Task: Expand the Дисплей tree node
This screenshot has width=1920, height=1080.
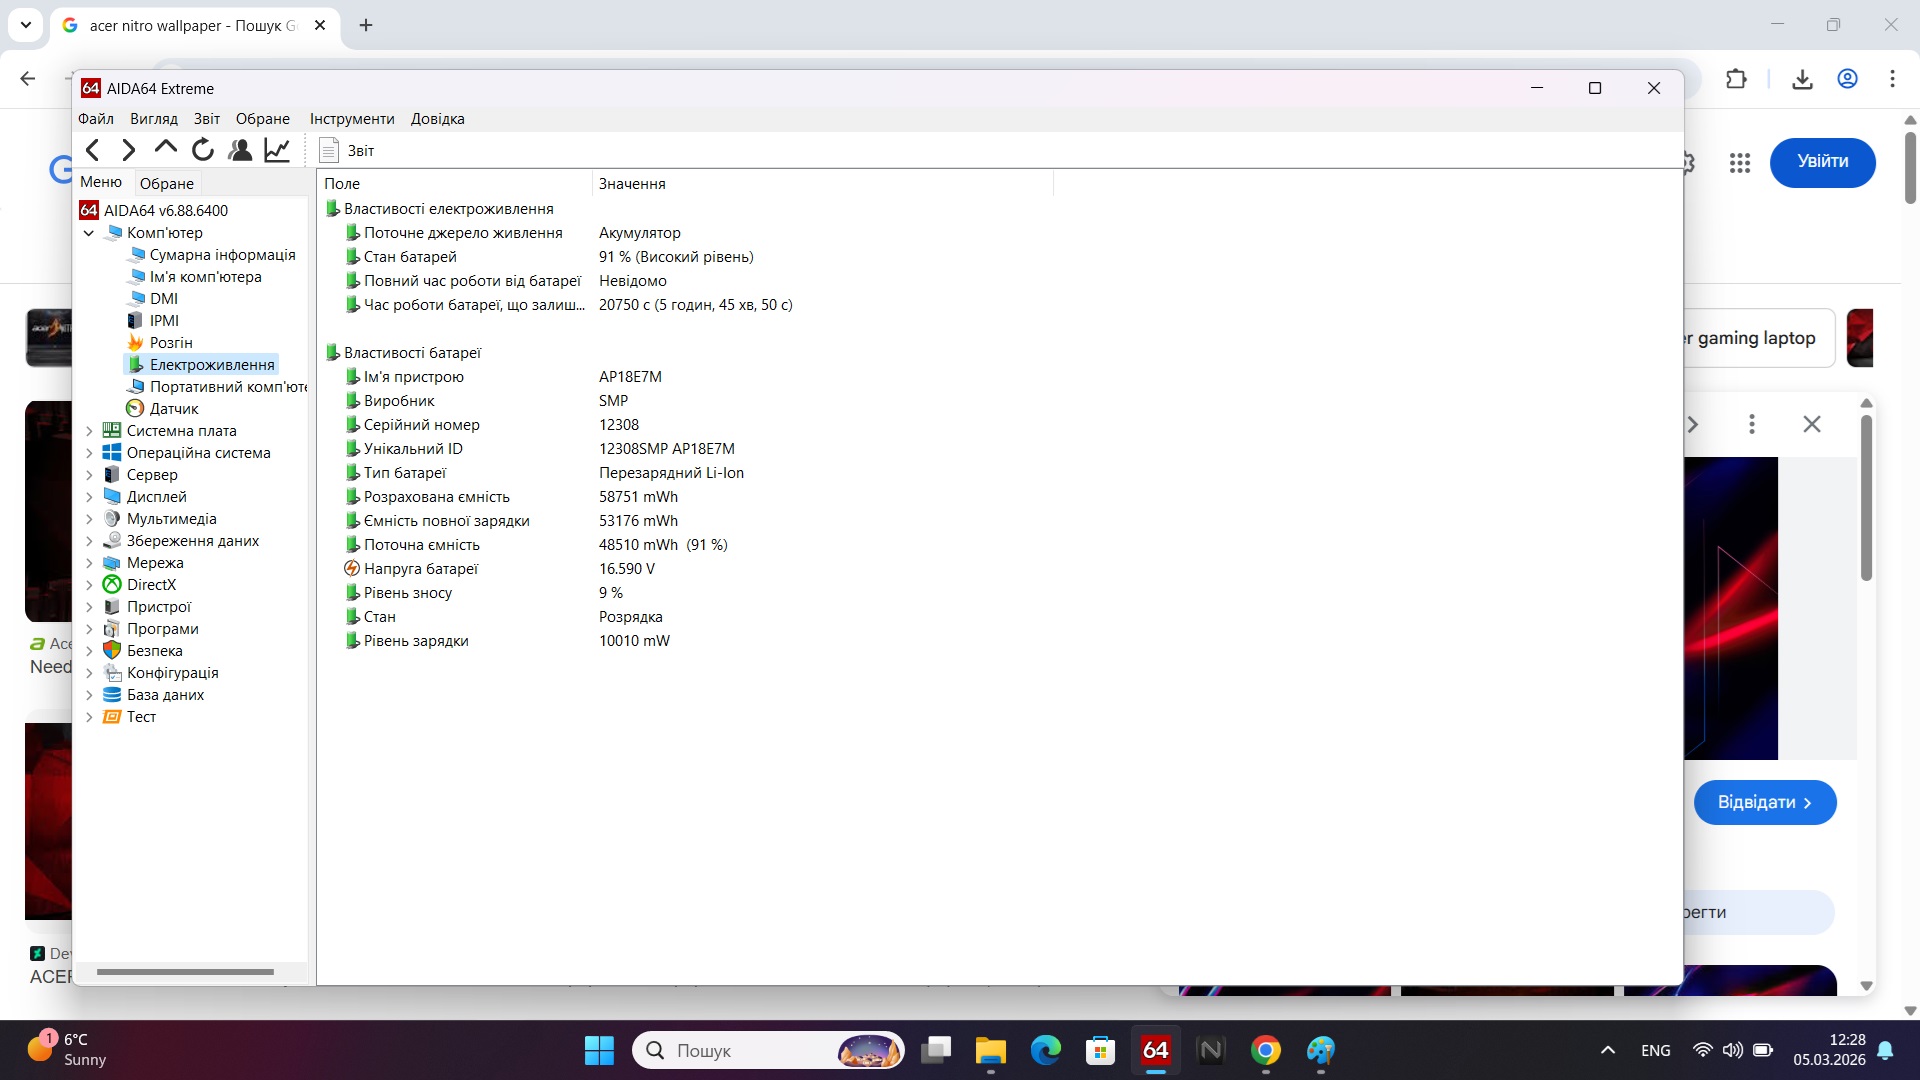Action: coord(91,496)
